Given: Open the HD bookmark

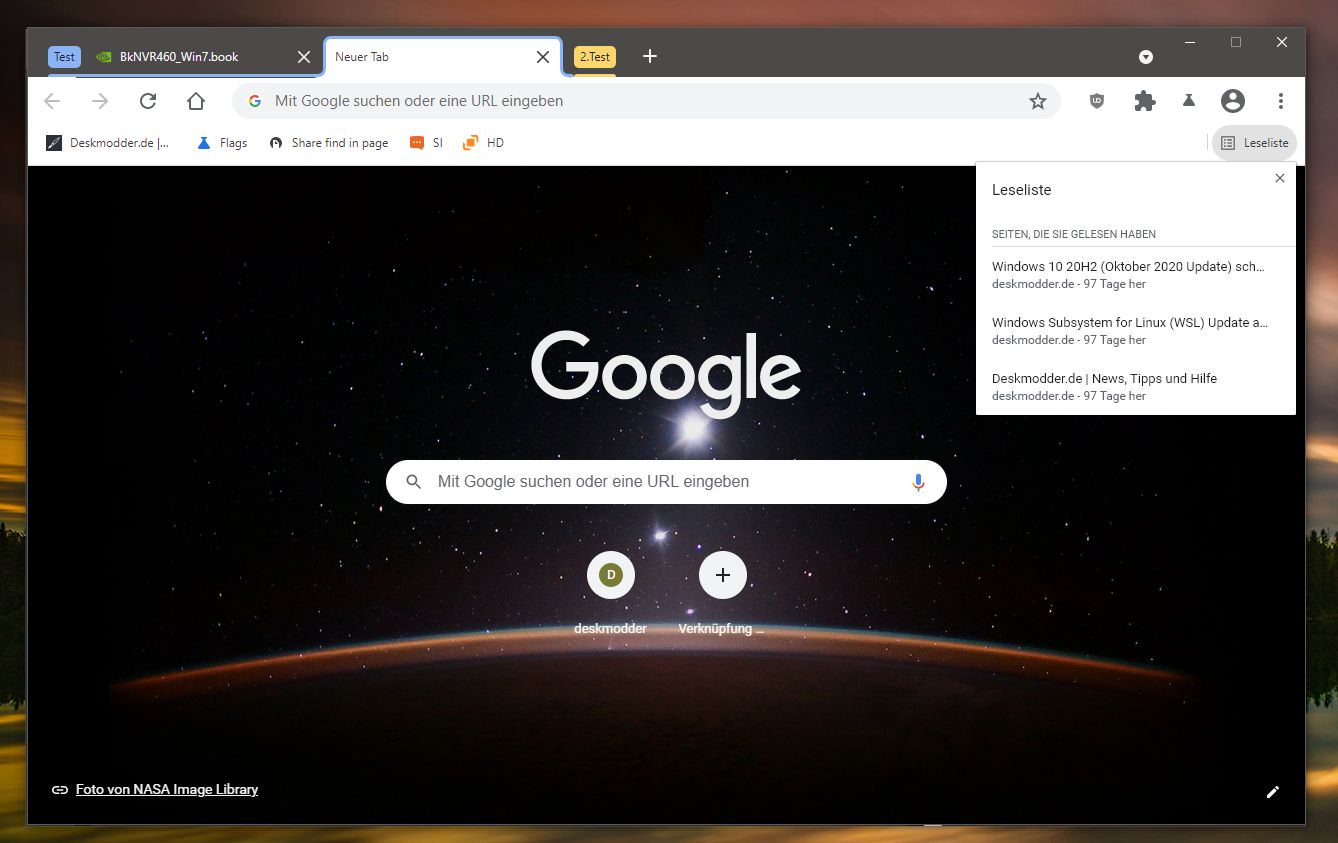Looking at the screenshot, I should pyautogui.click(x=483, y=143).
